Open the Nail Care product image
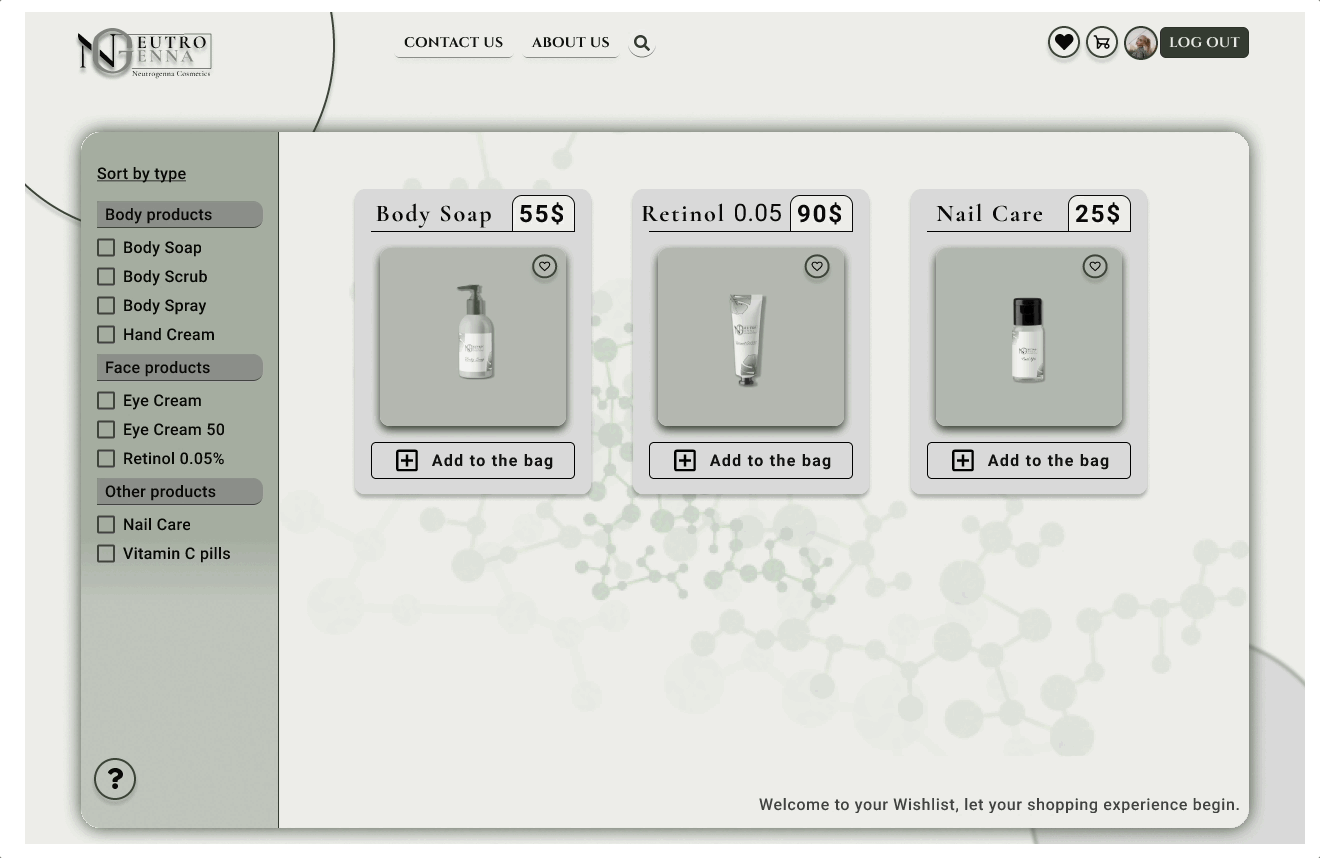 [x=1029, y=337]
